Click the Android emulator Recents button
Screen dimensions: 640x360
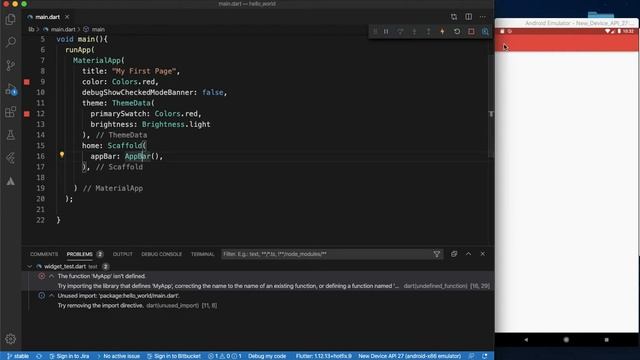(x=607, y=340)
